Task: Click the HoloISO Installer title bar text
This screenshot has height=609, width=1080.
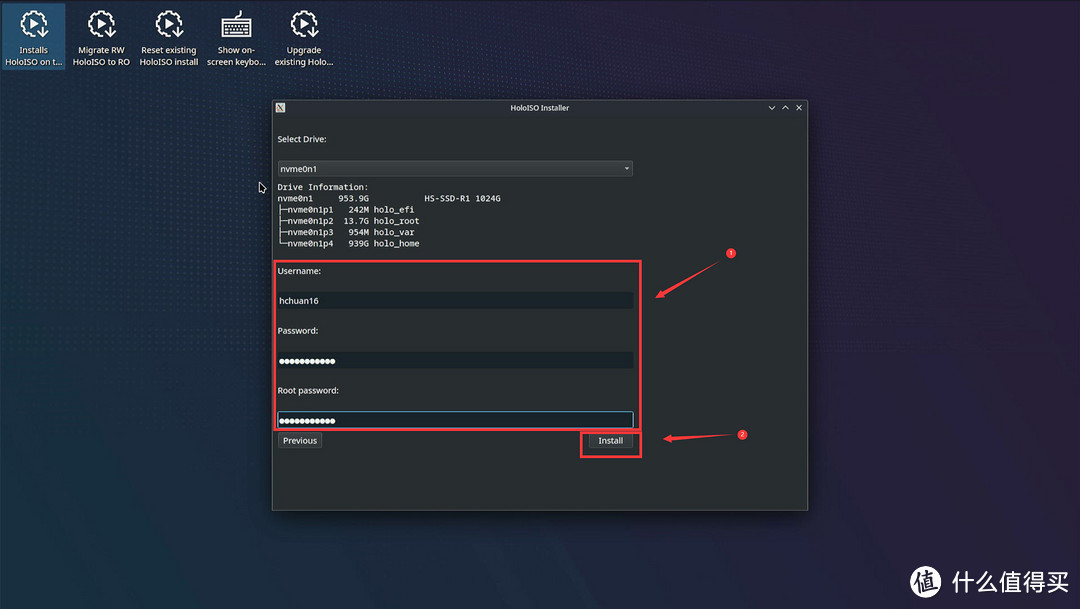Action: [539, 108]
